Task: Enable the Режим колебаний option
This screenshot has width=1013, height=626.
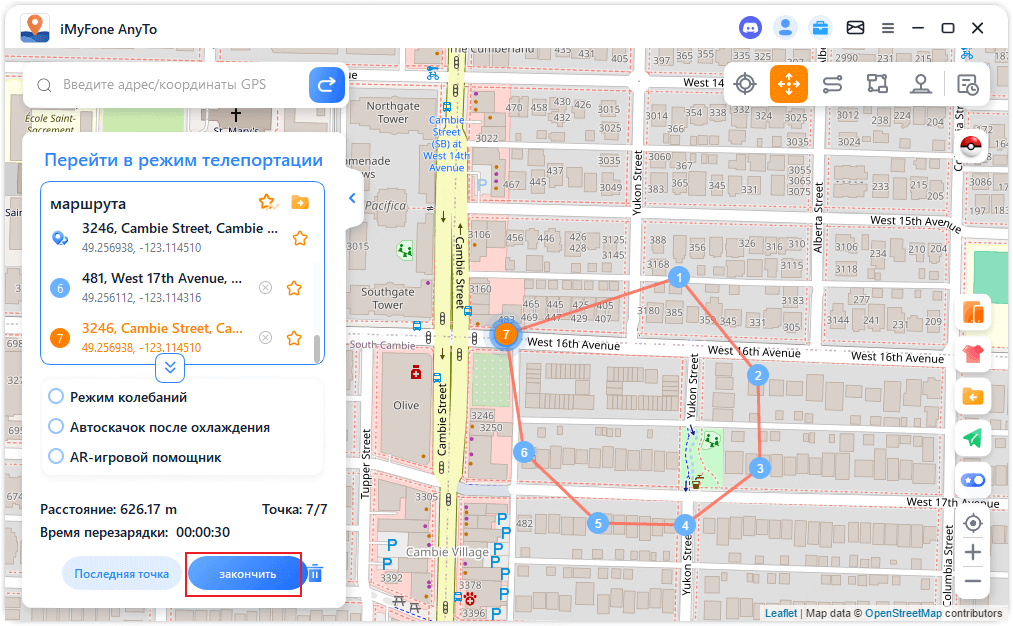Action: (56, 397)
